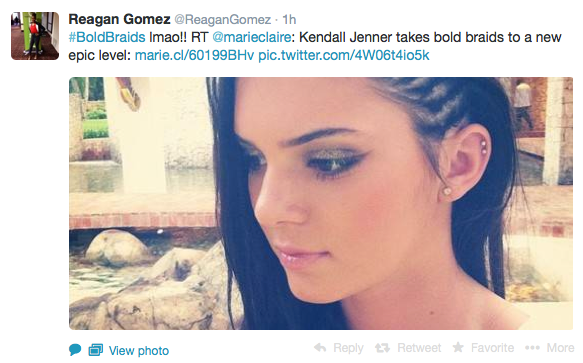583x363 pixels.
Task: Open the pic.twitter.com/4W06t4io5k link
Action: click(344, 55)
